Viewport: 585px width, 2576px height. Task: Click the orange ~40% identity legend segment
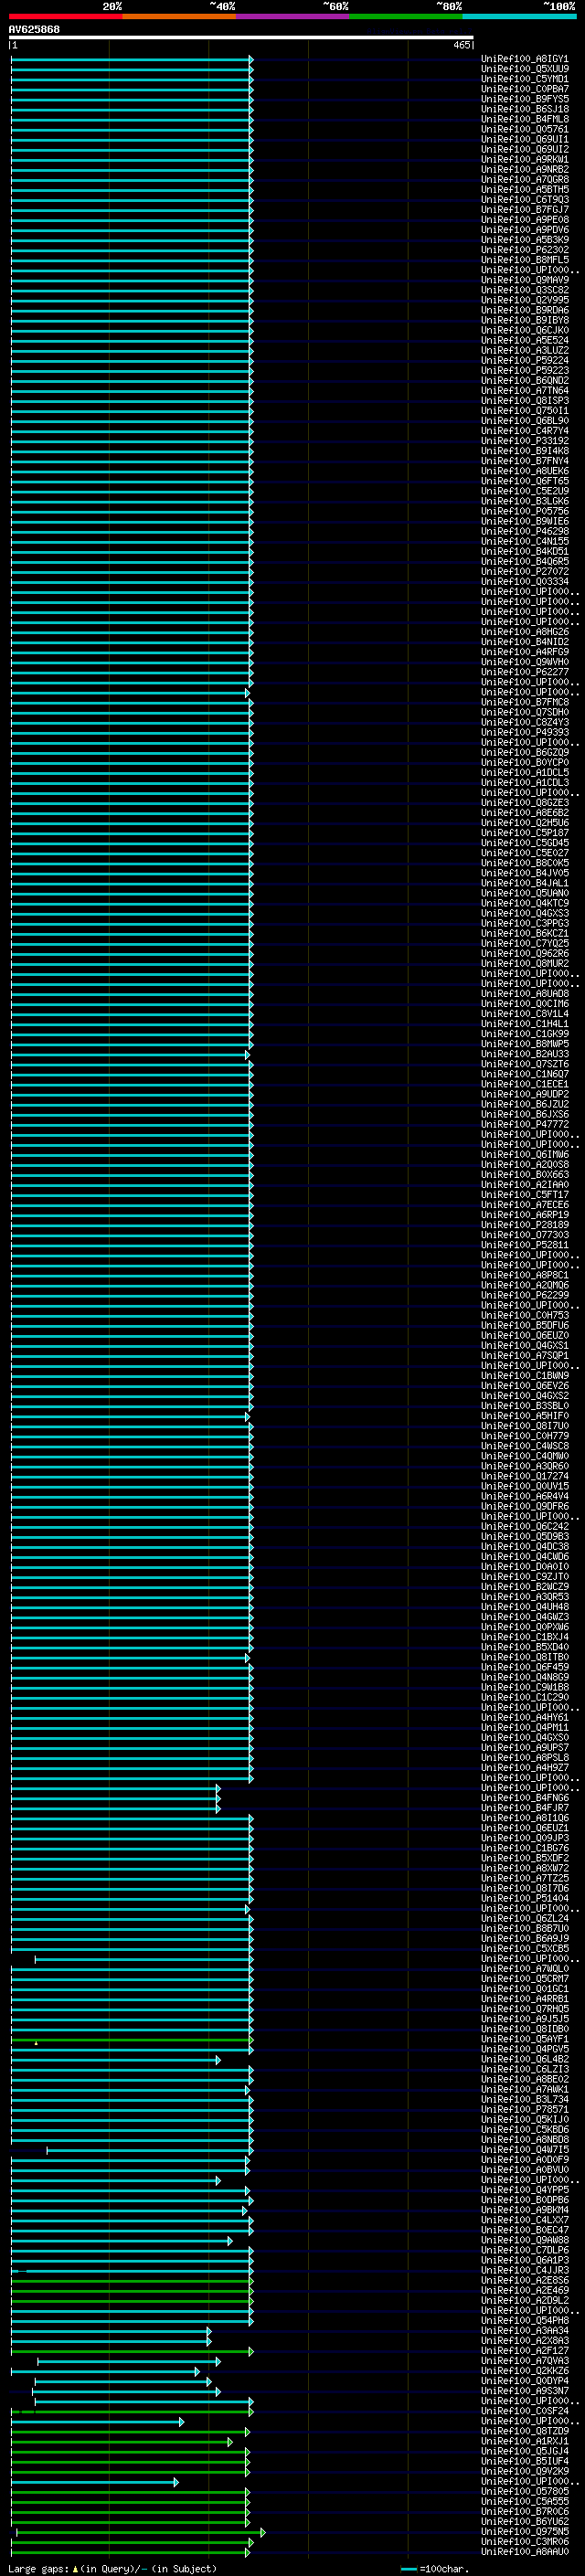click(x=179, y=16)
